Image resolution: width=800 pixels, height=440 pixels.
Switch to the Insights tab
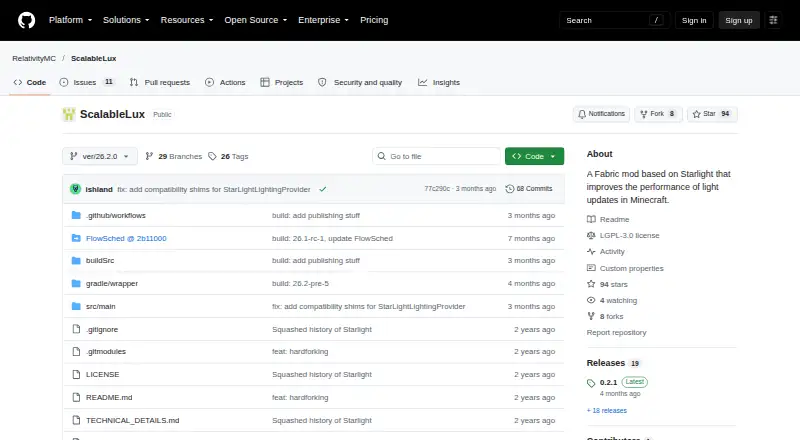tap(439, 82)
